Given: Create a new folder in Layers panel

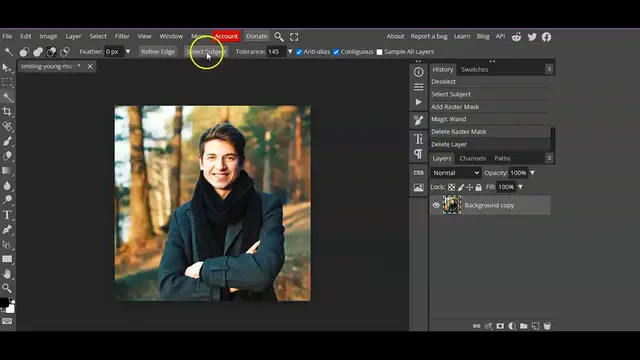Looking at the screenshot, I should (x=524, y=326).
